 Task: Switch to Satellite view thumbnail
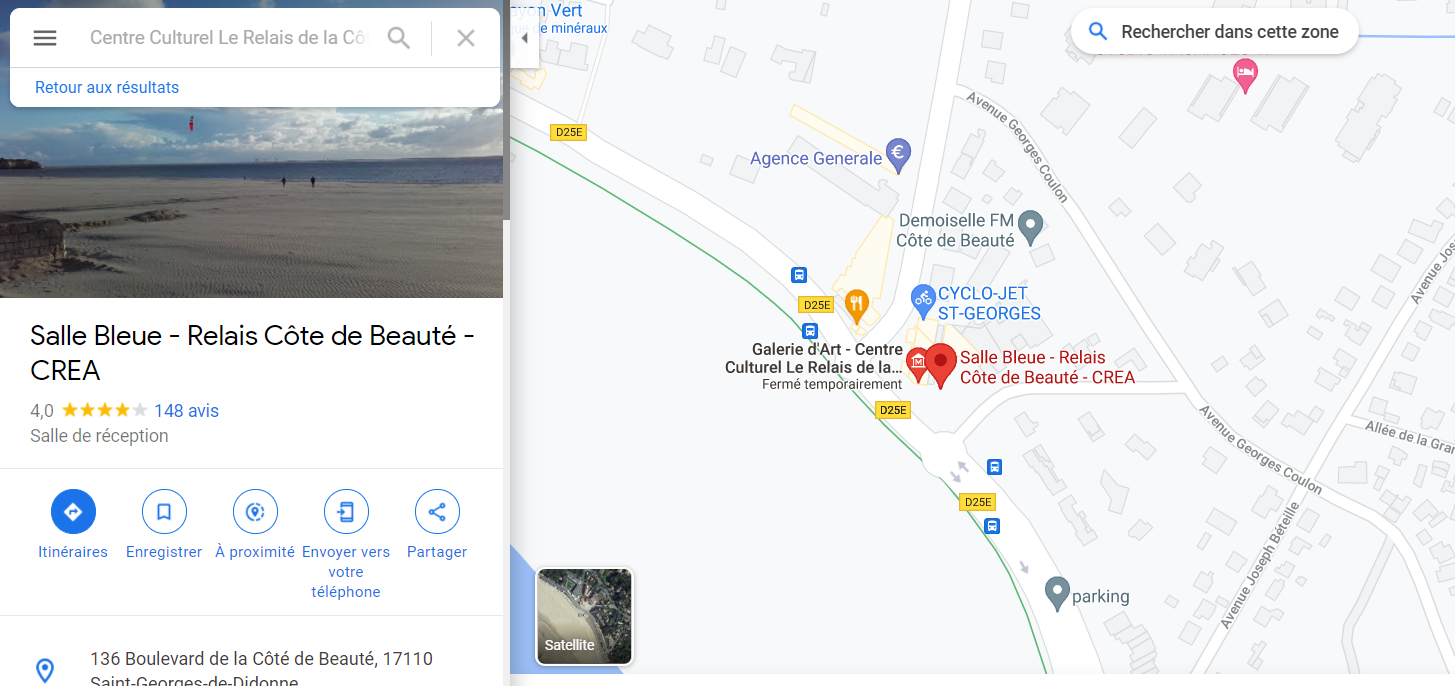(x=584, y=616)
